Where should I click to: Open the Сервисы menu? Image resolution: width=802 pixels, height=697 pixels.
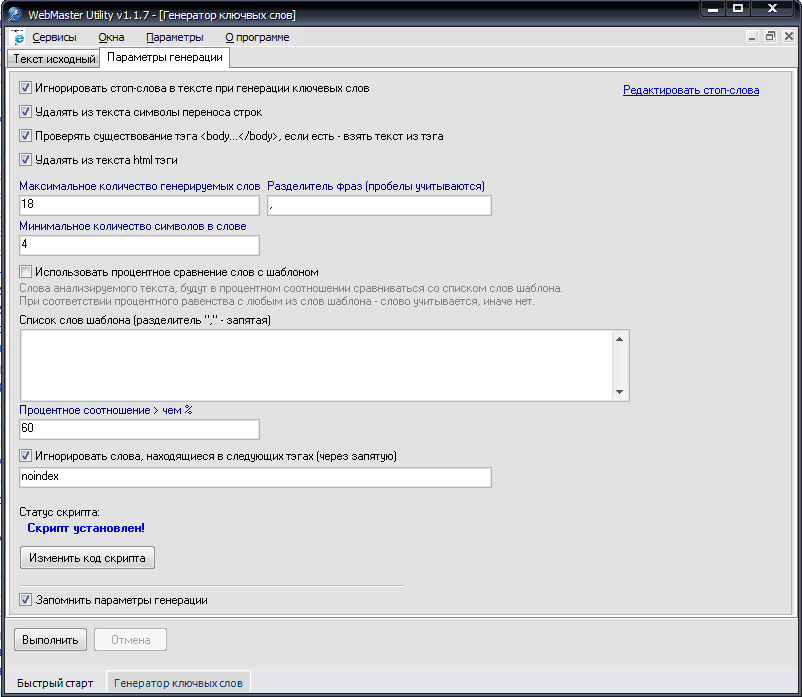54,37
